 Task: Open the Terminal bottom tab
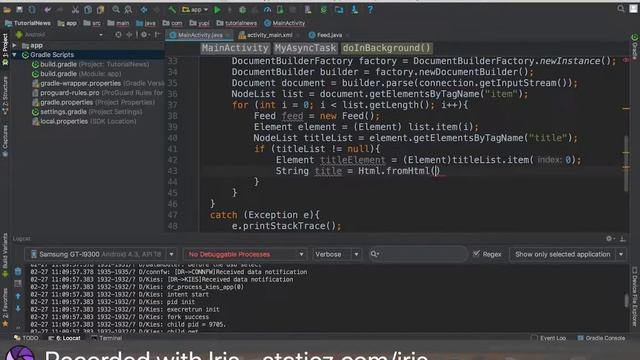(x=107, y=338)
